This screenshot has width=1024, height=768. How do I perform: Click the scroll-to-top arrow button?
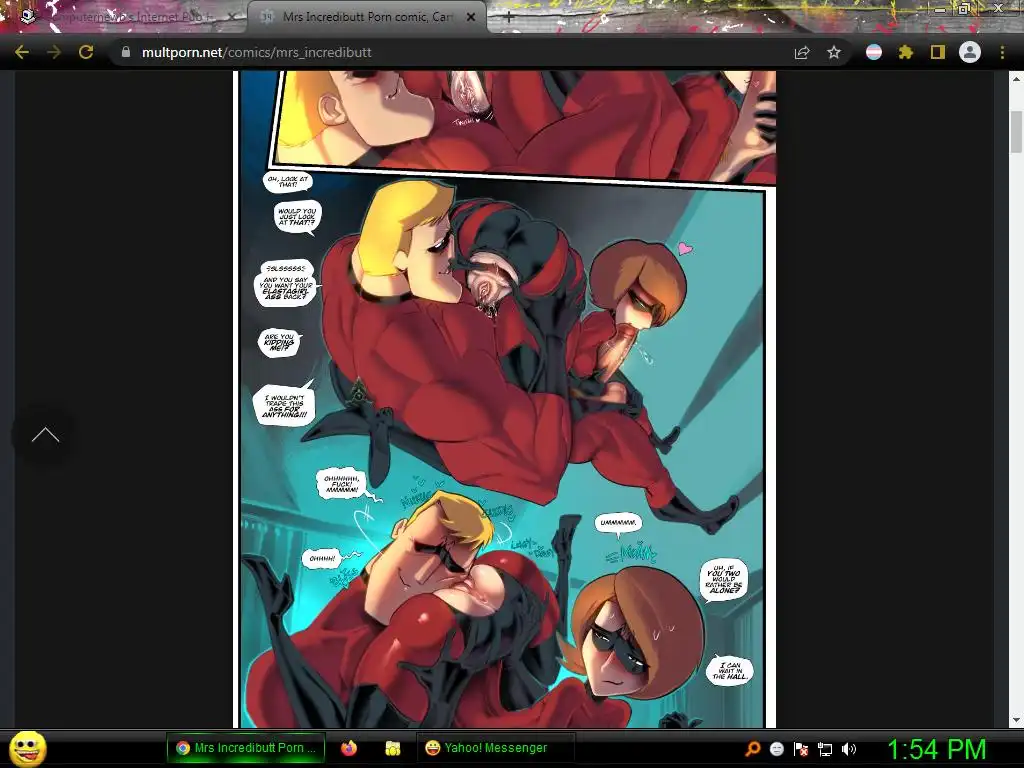pyautogui.click(x=45, y=435)
